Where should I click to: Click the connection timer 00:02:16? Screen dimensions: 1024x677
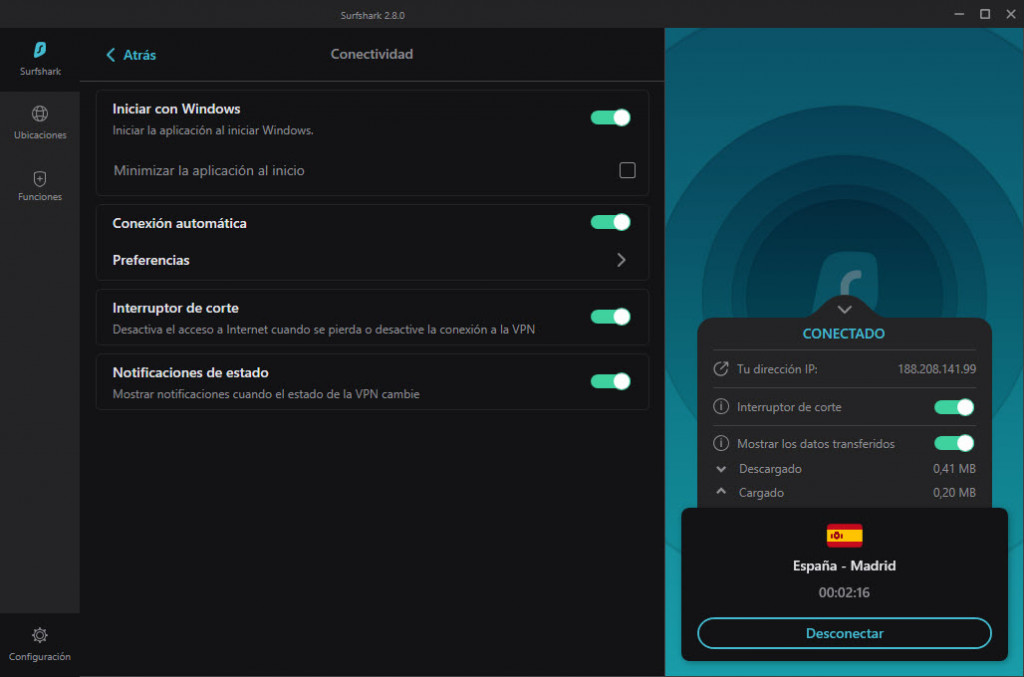844,593
